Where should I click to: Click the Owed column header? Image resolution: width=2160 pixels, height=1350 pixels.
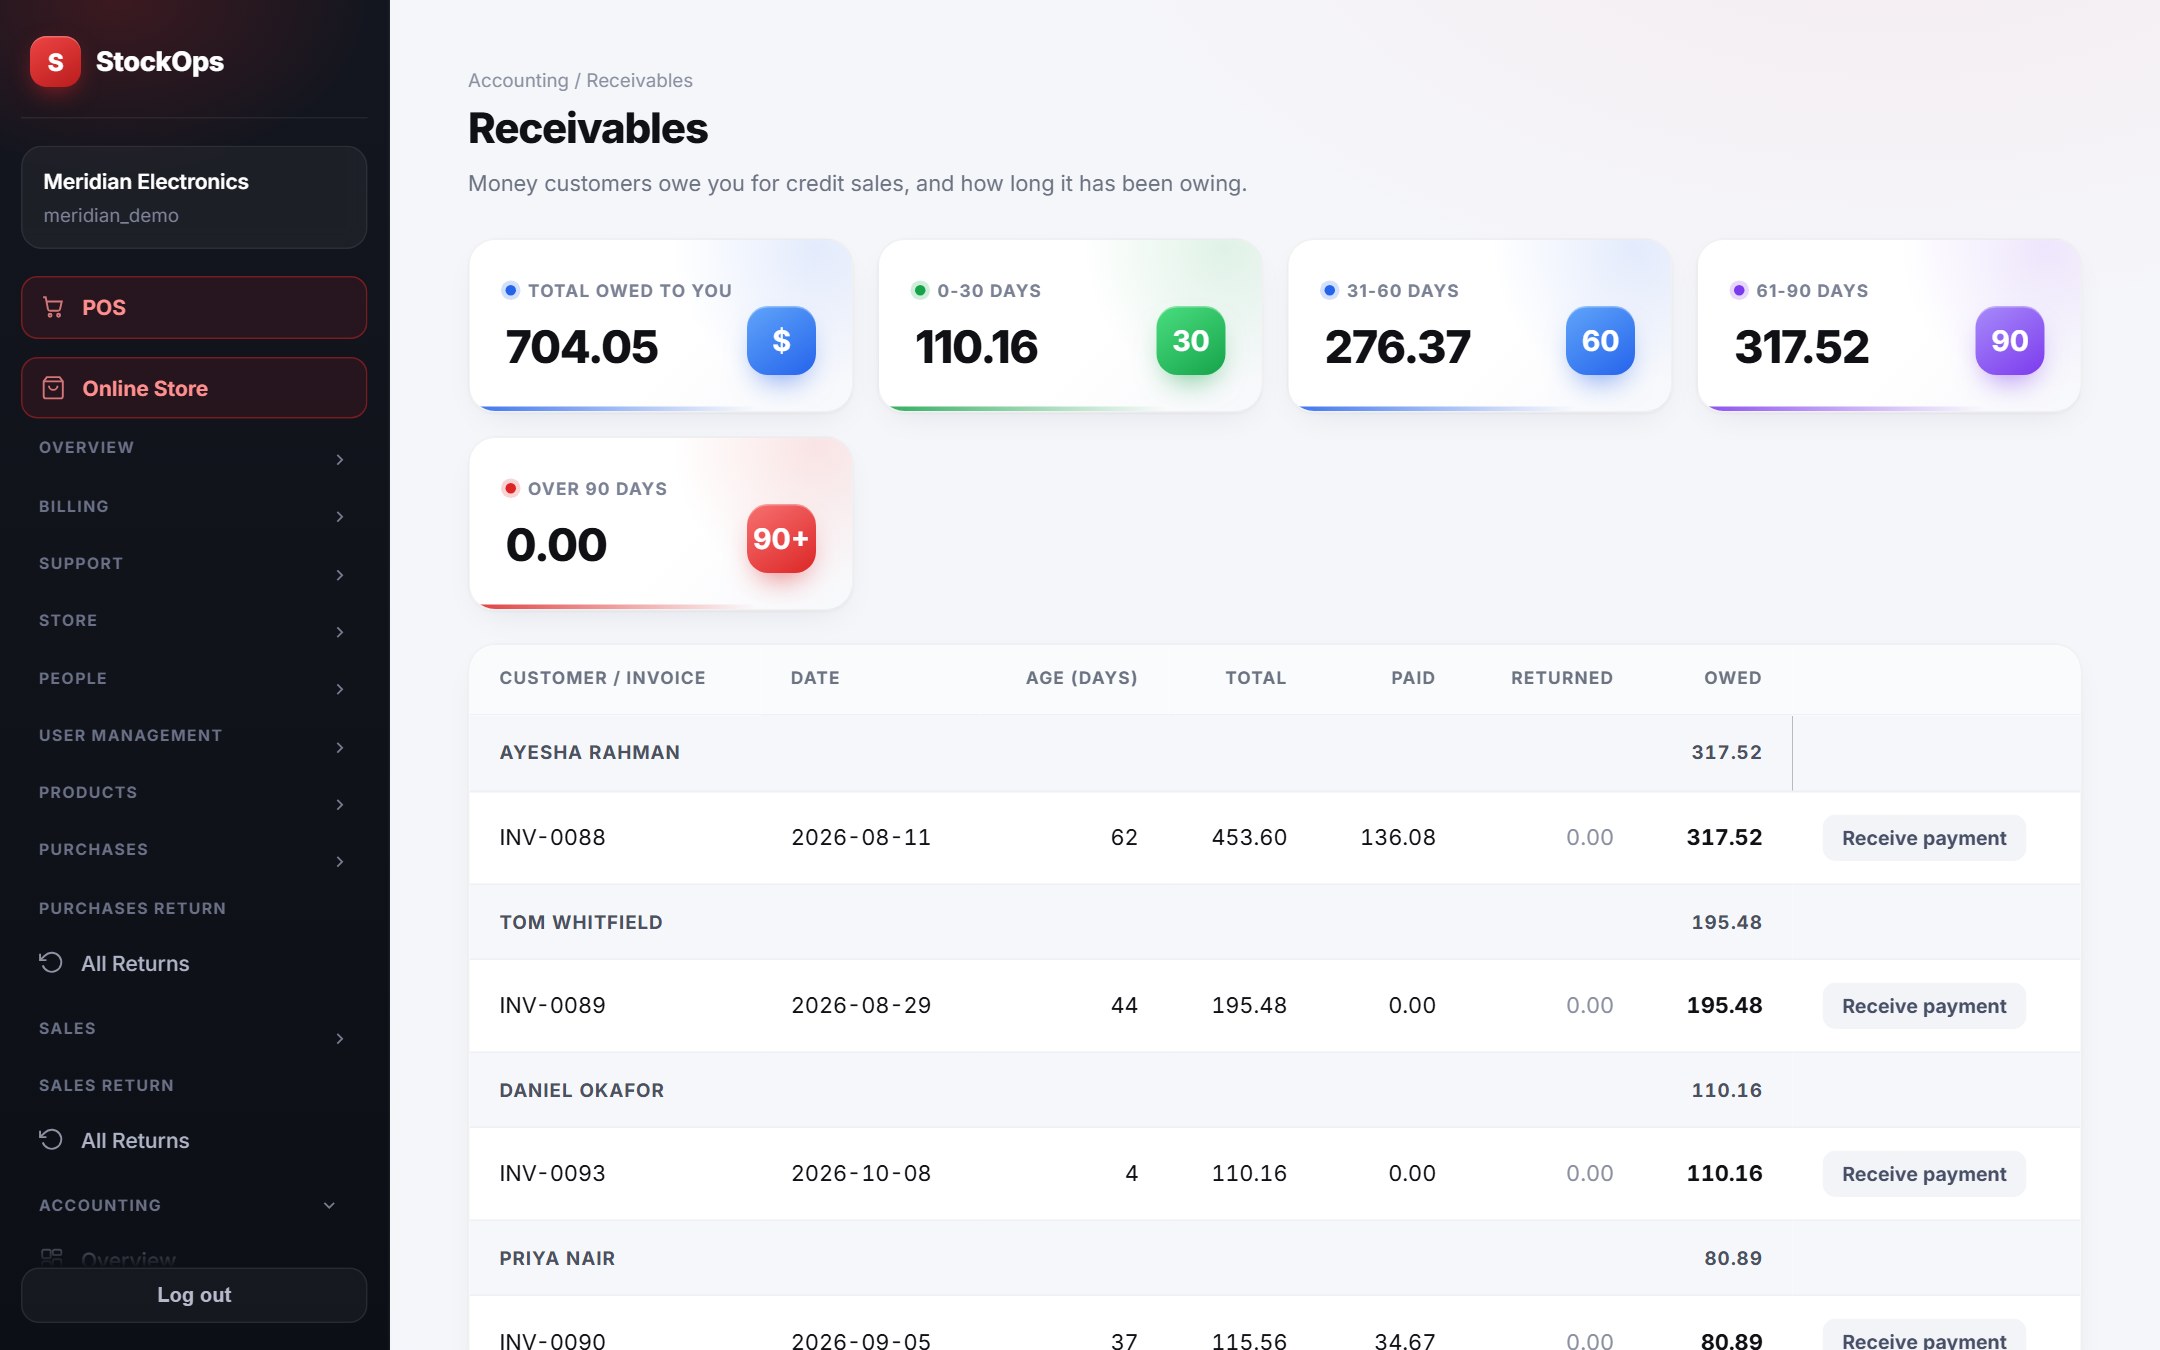click(x=1732, y=678)
